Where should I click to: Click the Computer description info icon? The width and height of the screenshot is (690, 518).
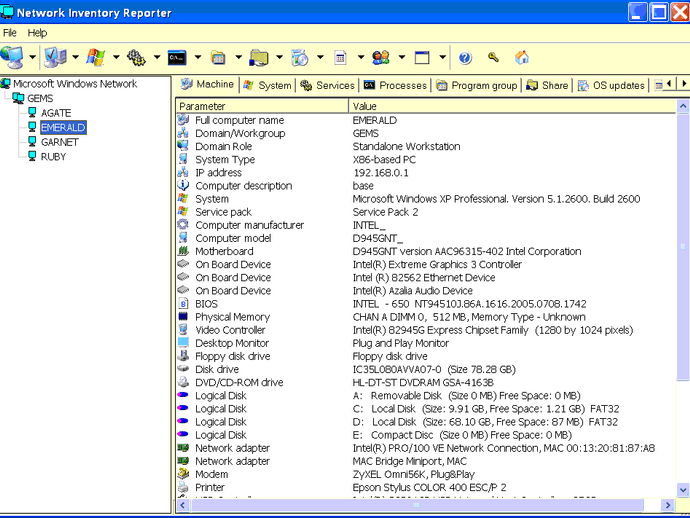(x=183, y=185)
